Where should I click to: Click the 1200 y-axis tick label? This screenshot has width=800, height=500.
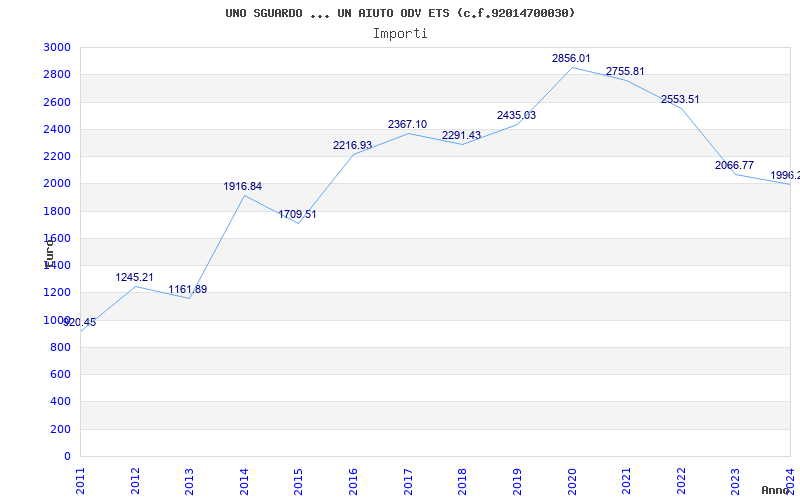coord(57,293)
